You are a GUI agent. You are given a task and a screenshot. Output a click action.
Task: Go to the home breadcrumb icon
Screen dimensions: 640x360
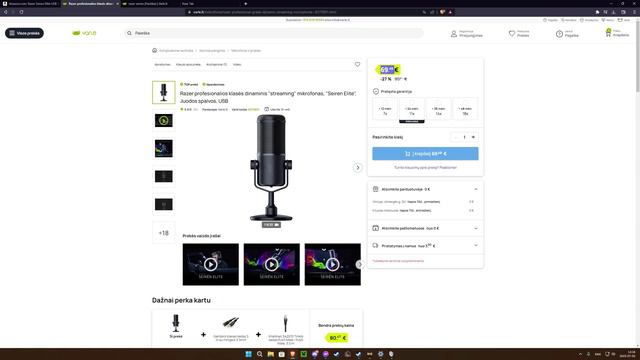tap(154, 51)
